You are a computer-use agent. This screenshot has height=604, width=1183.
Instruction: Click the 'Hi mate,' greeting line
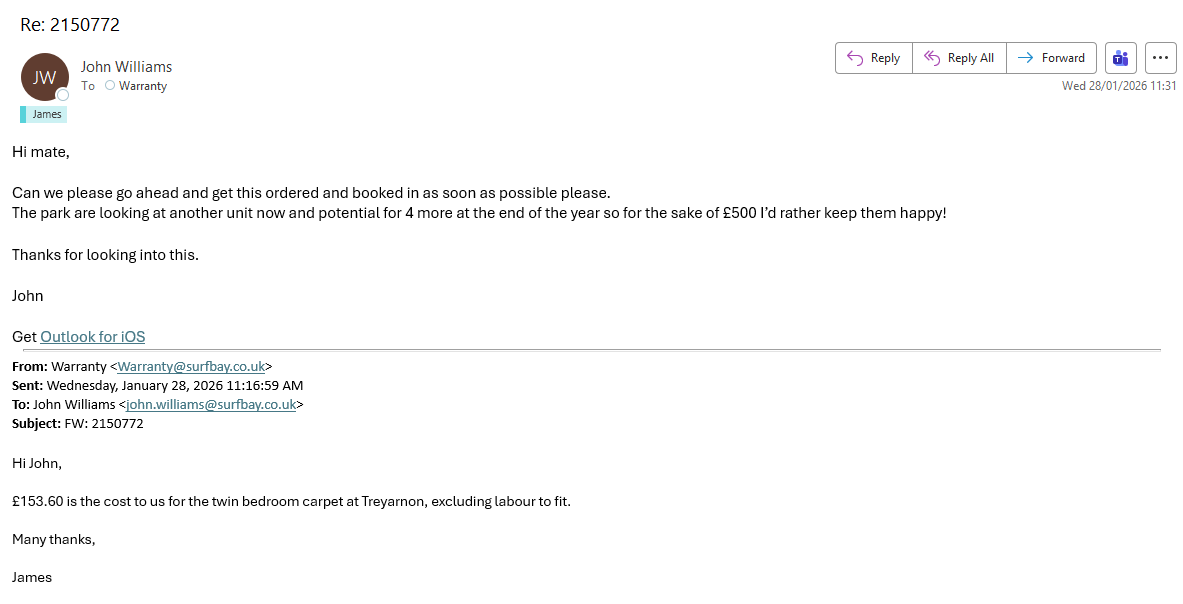coord(41,152)
